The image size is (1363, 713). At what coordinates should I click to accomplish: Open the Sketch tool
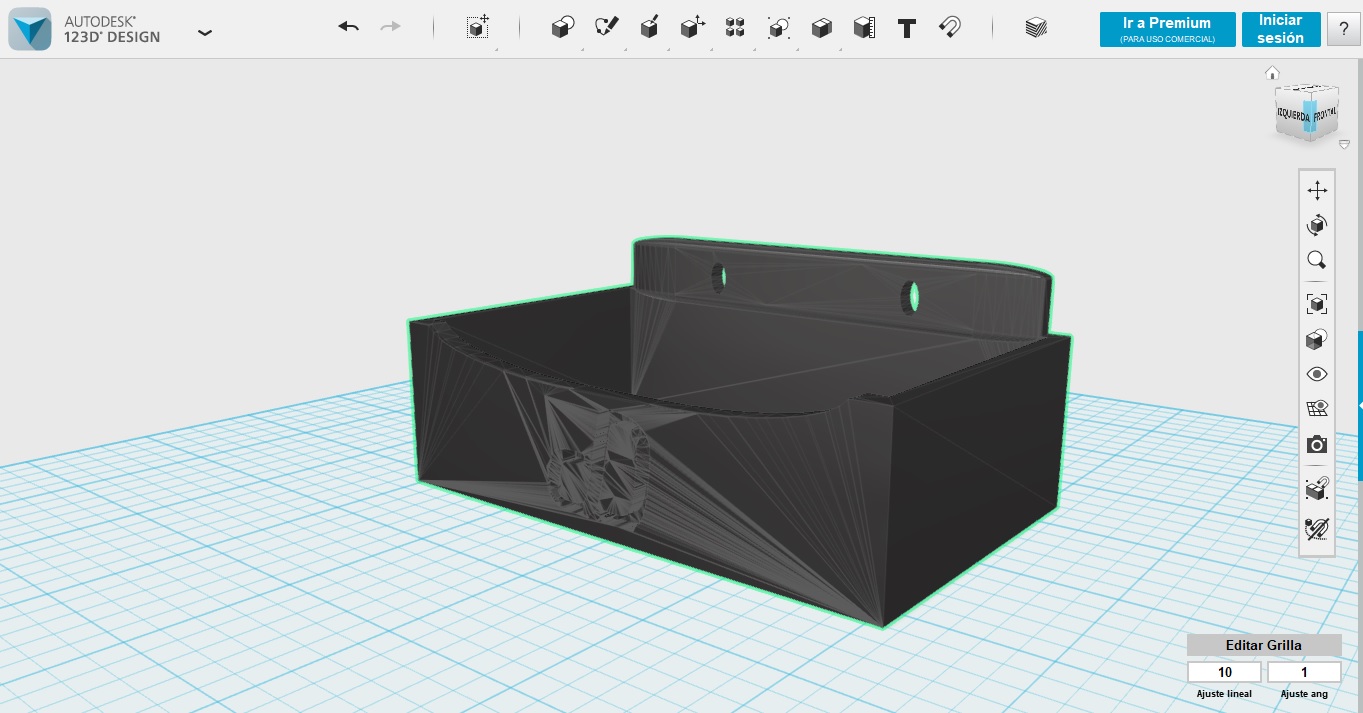pos(606,28)
